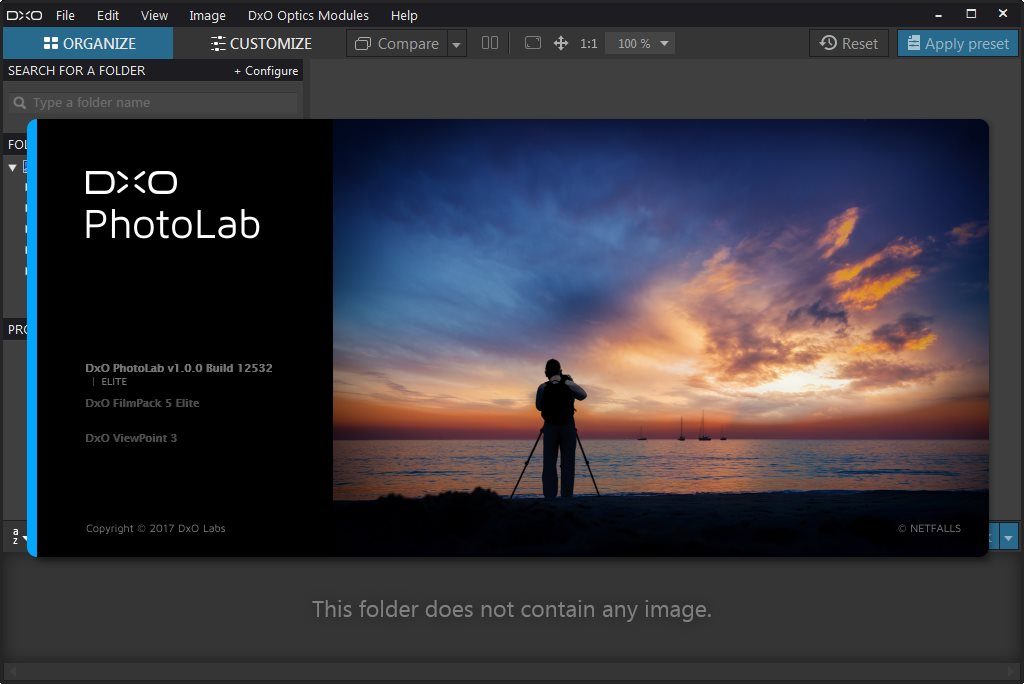Click the DxO logo in menu bar
The image size is (1024, 684).
click(x=25, y=15)
